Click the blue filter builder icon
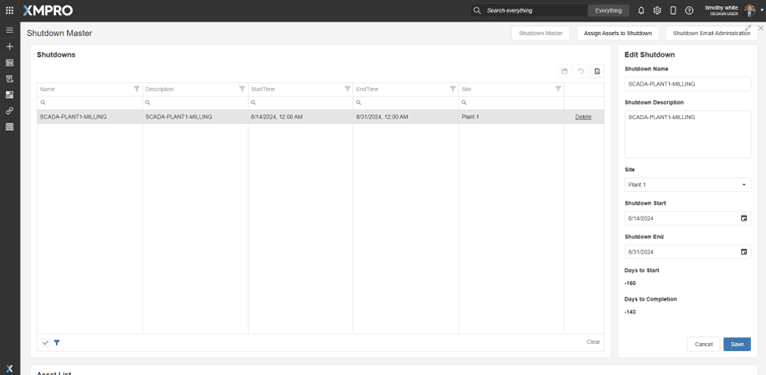This screenshot has height=375, width=766. (57, 343)
